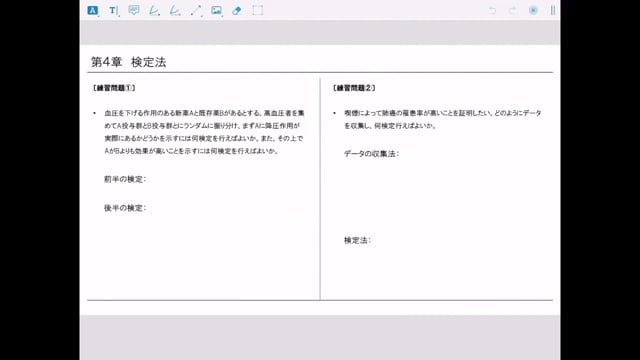Image resolution: width=640 pixels, height=360 pixels.
Task: Select the text insertion T tool
Action: tap(113, 11)
